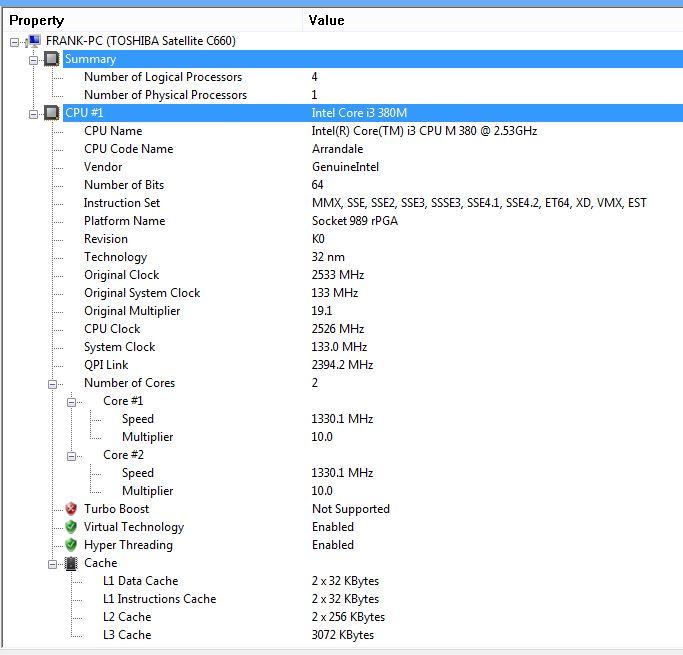
Task: Select the Summary row
Action: 373,59
